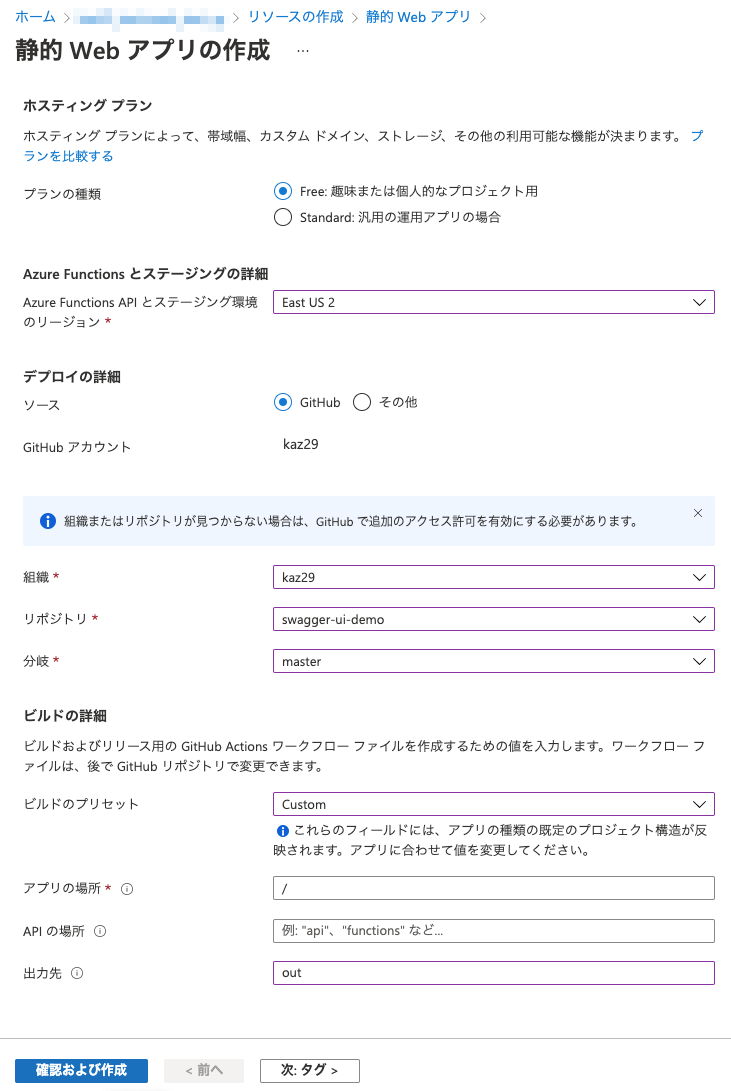Viewport: 731px width, 1091px height.
Task: Select GitHub as the deployment source
Action: tap(283, 402)
